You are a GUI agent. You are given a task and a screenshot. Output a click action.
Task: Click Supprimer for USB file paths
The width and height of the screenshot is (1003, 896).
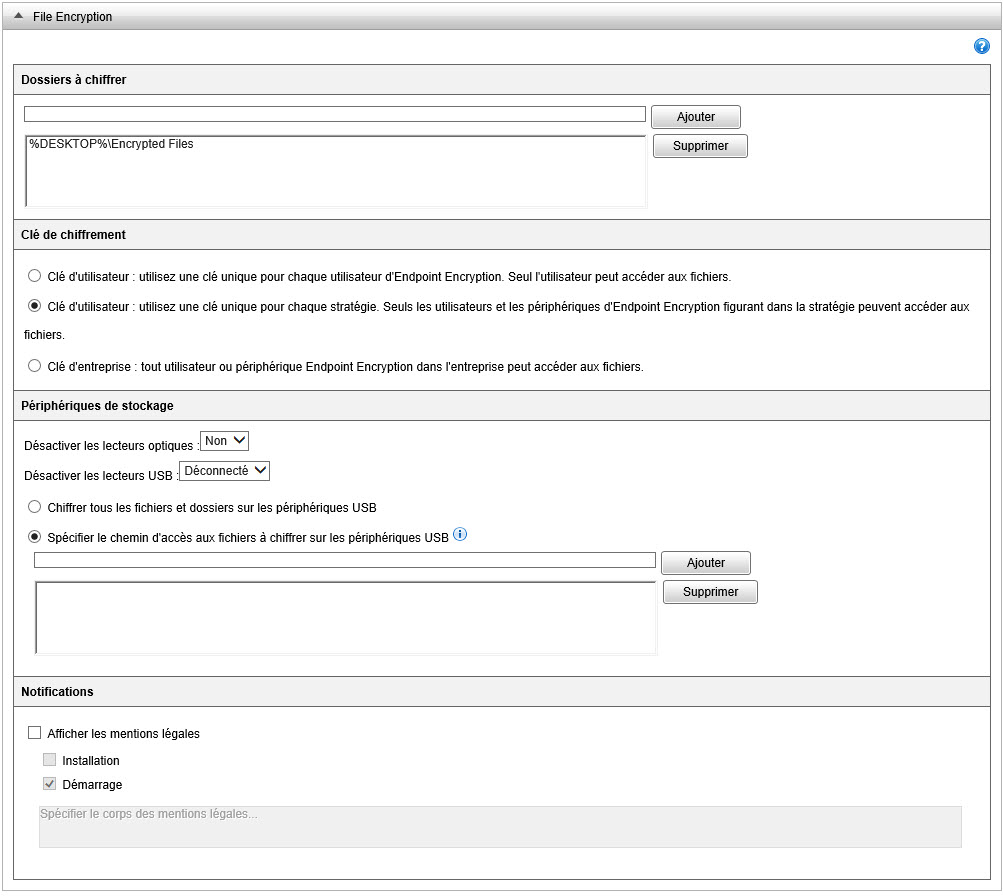pyautogui.click(x=710, y=592)
